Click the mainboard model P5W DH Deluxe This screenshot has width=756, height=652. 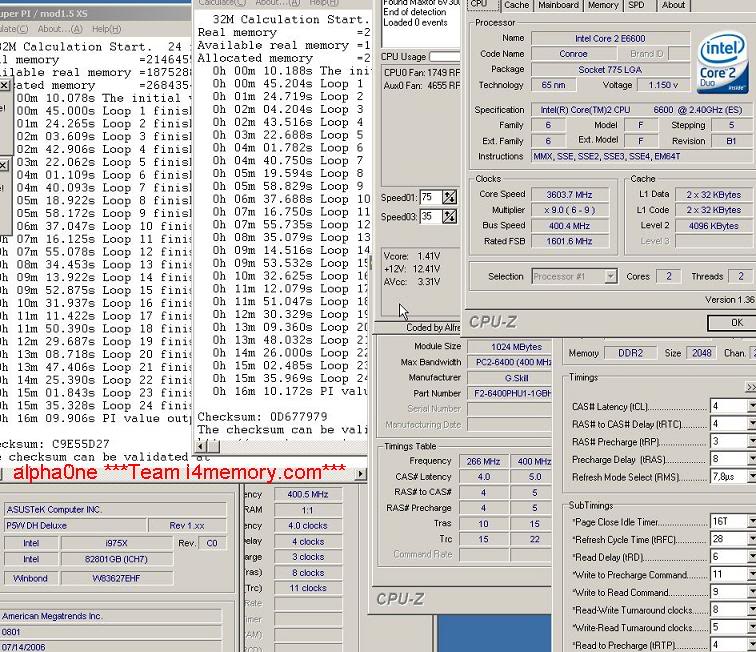75,526
